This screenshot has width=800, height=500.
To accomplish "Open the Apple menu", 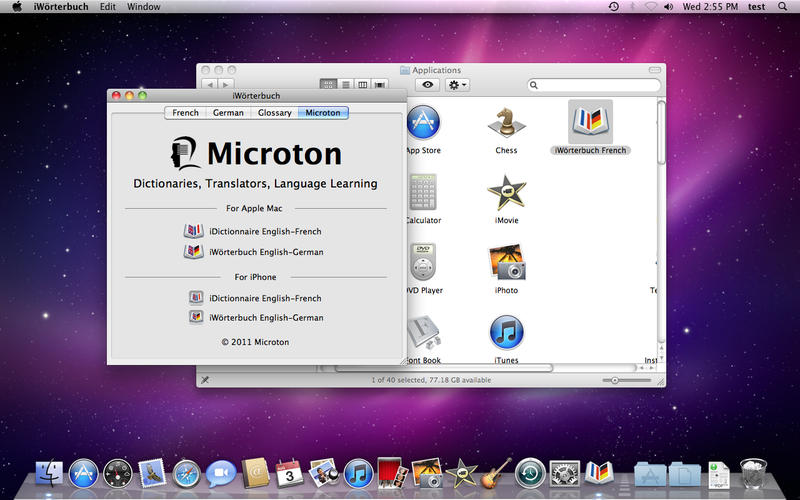I will point(17,7).
